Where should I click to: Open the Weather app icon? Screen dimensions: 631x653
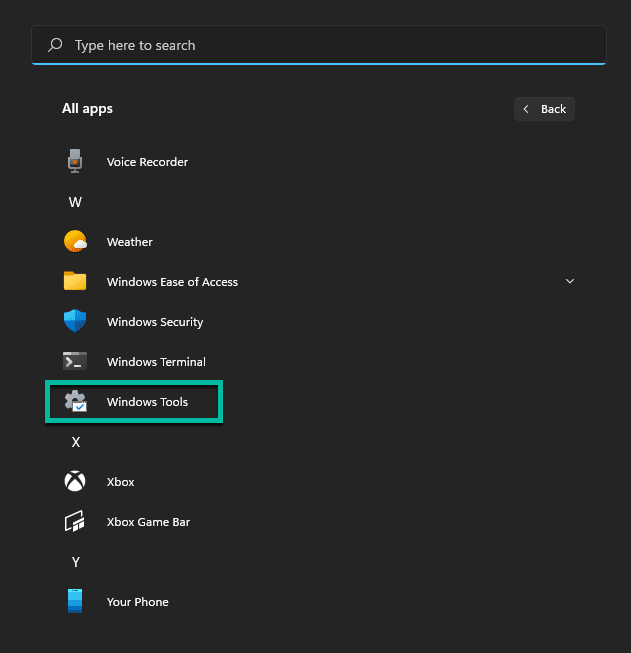(x=75, y=241)
